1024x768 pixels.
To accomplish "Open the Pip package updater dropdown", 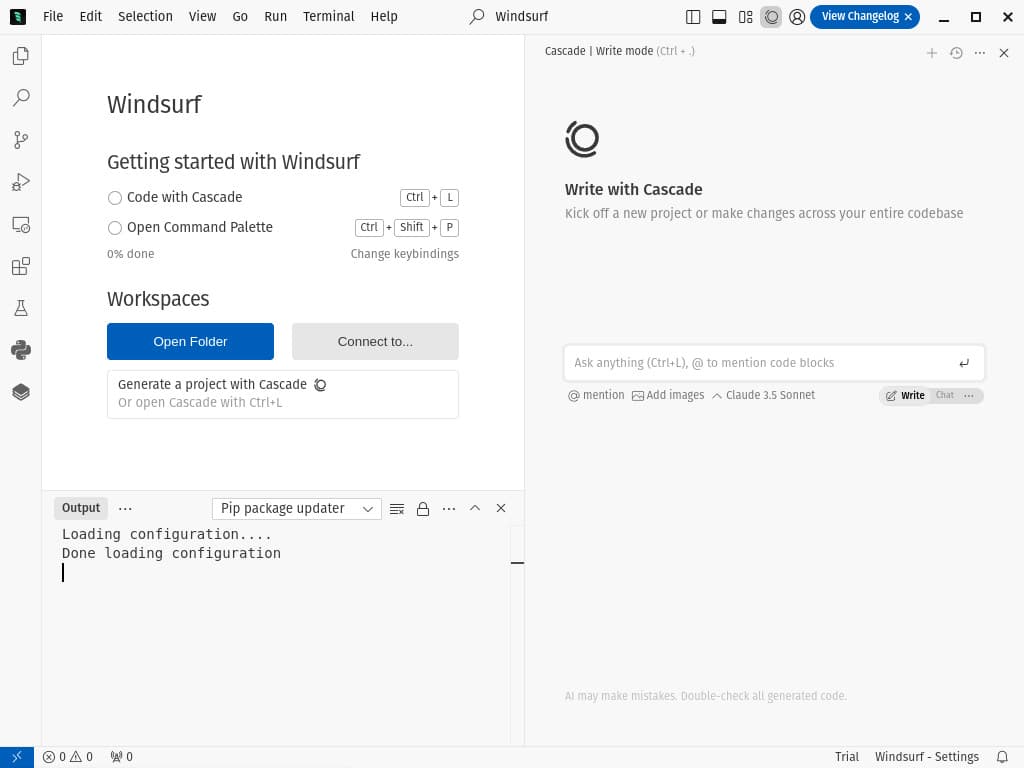I will 296,508.
